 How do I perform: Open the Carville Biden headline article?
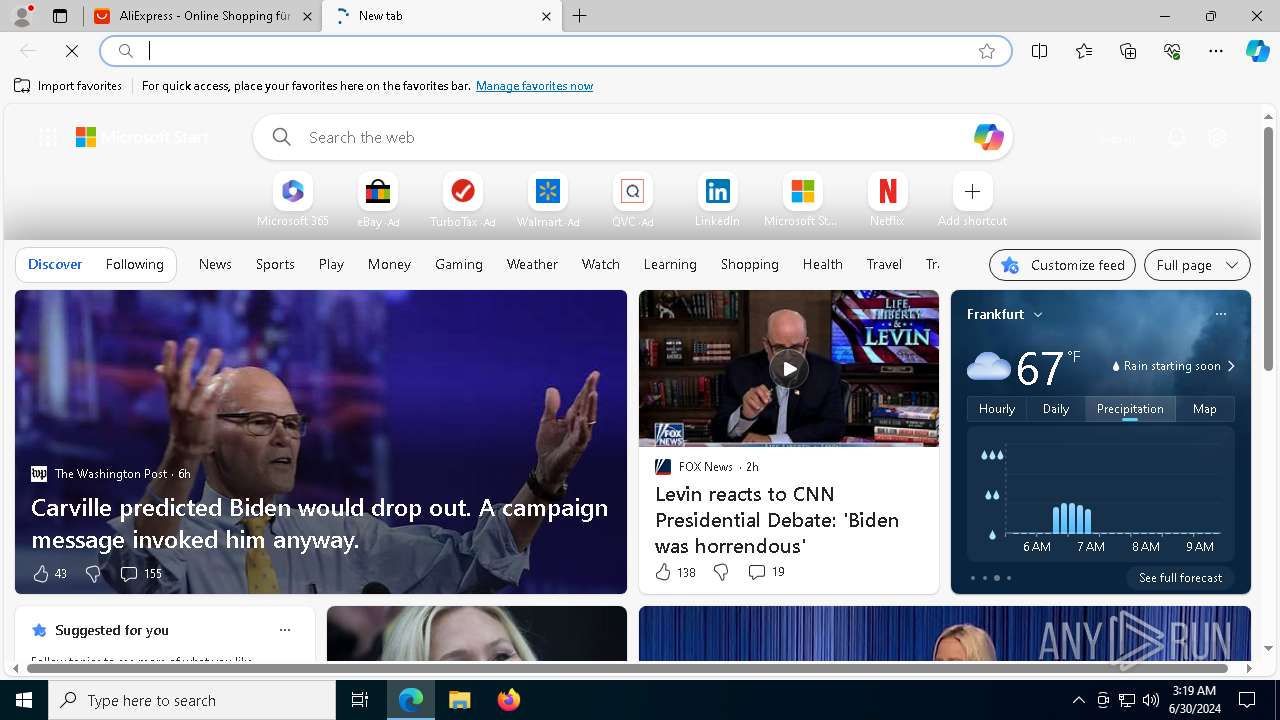point(319,523)
